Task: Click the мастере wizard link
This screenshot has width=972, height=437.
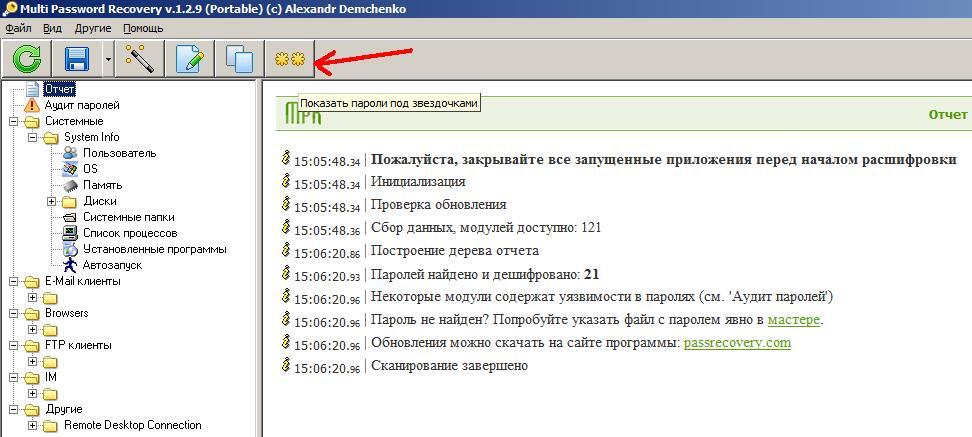Action: click(x=793, y=320)
